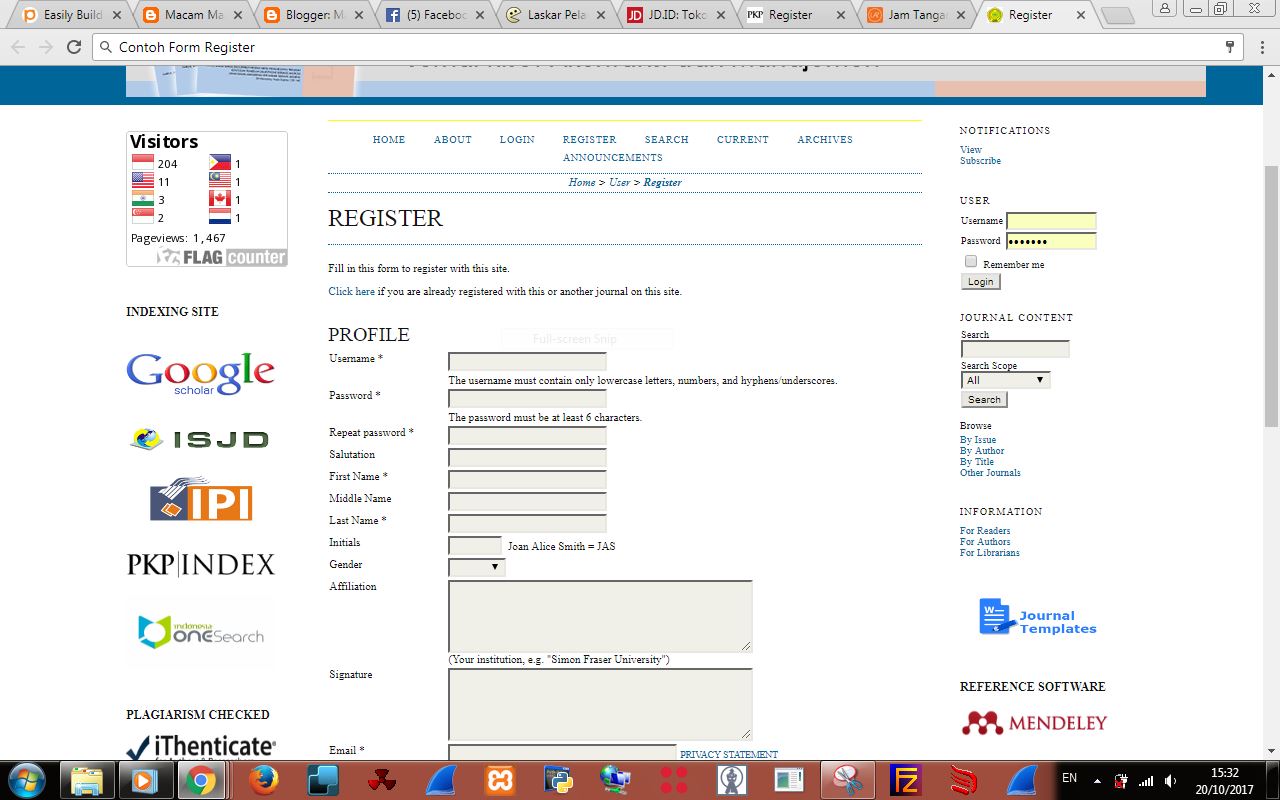
Task: Focus the Journal Content search box
Action: point(1015,349)
